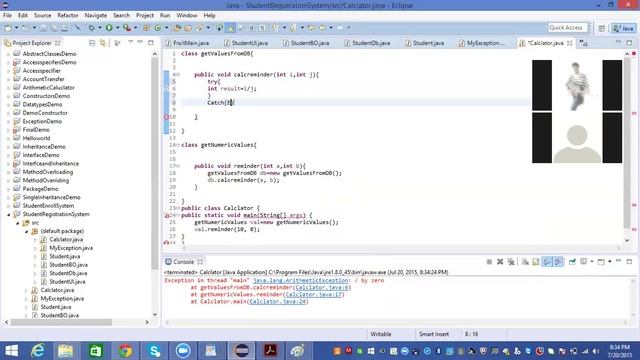The image size is (640, 360).
Task: Click the Open Perspective icon near Quick Access
Action: pos(602,28)
